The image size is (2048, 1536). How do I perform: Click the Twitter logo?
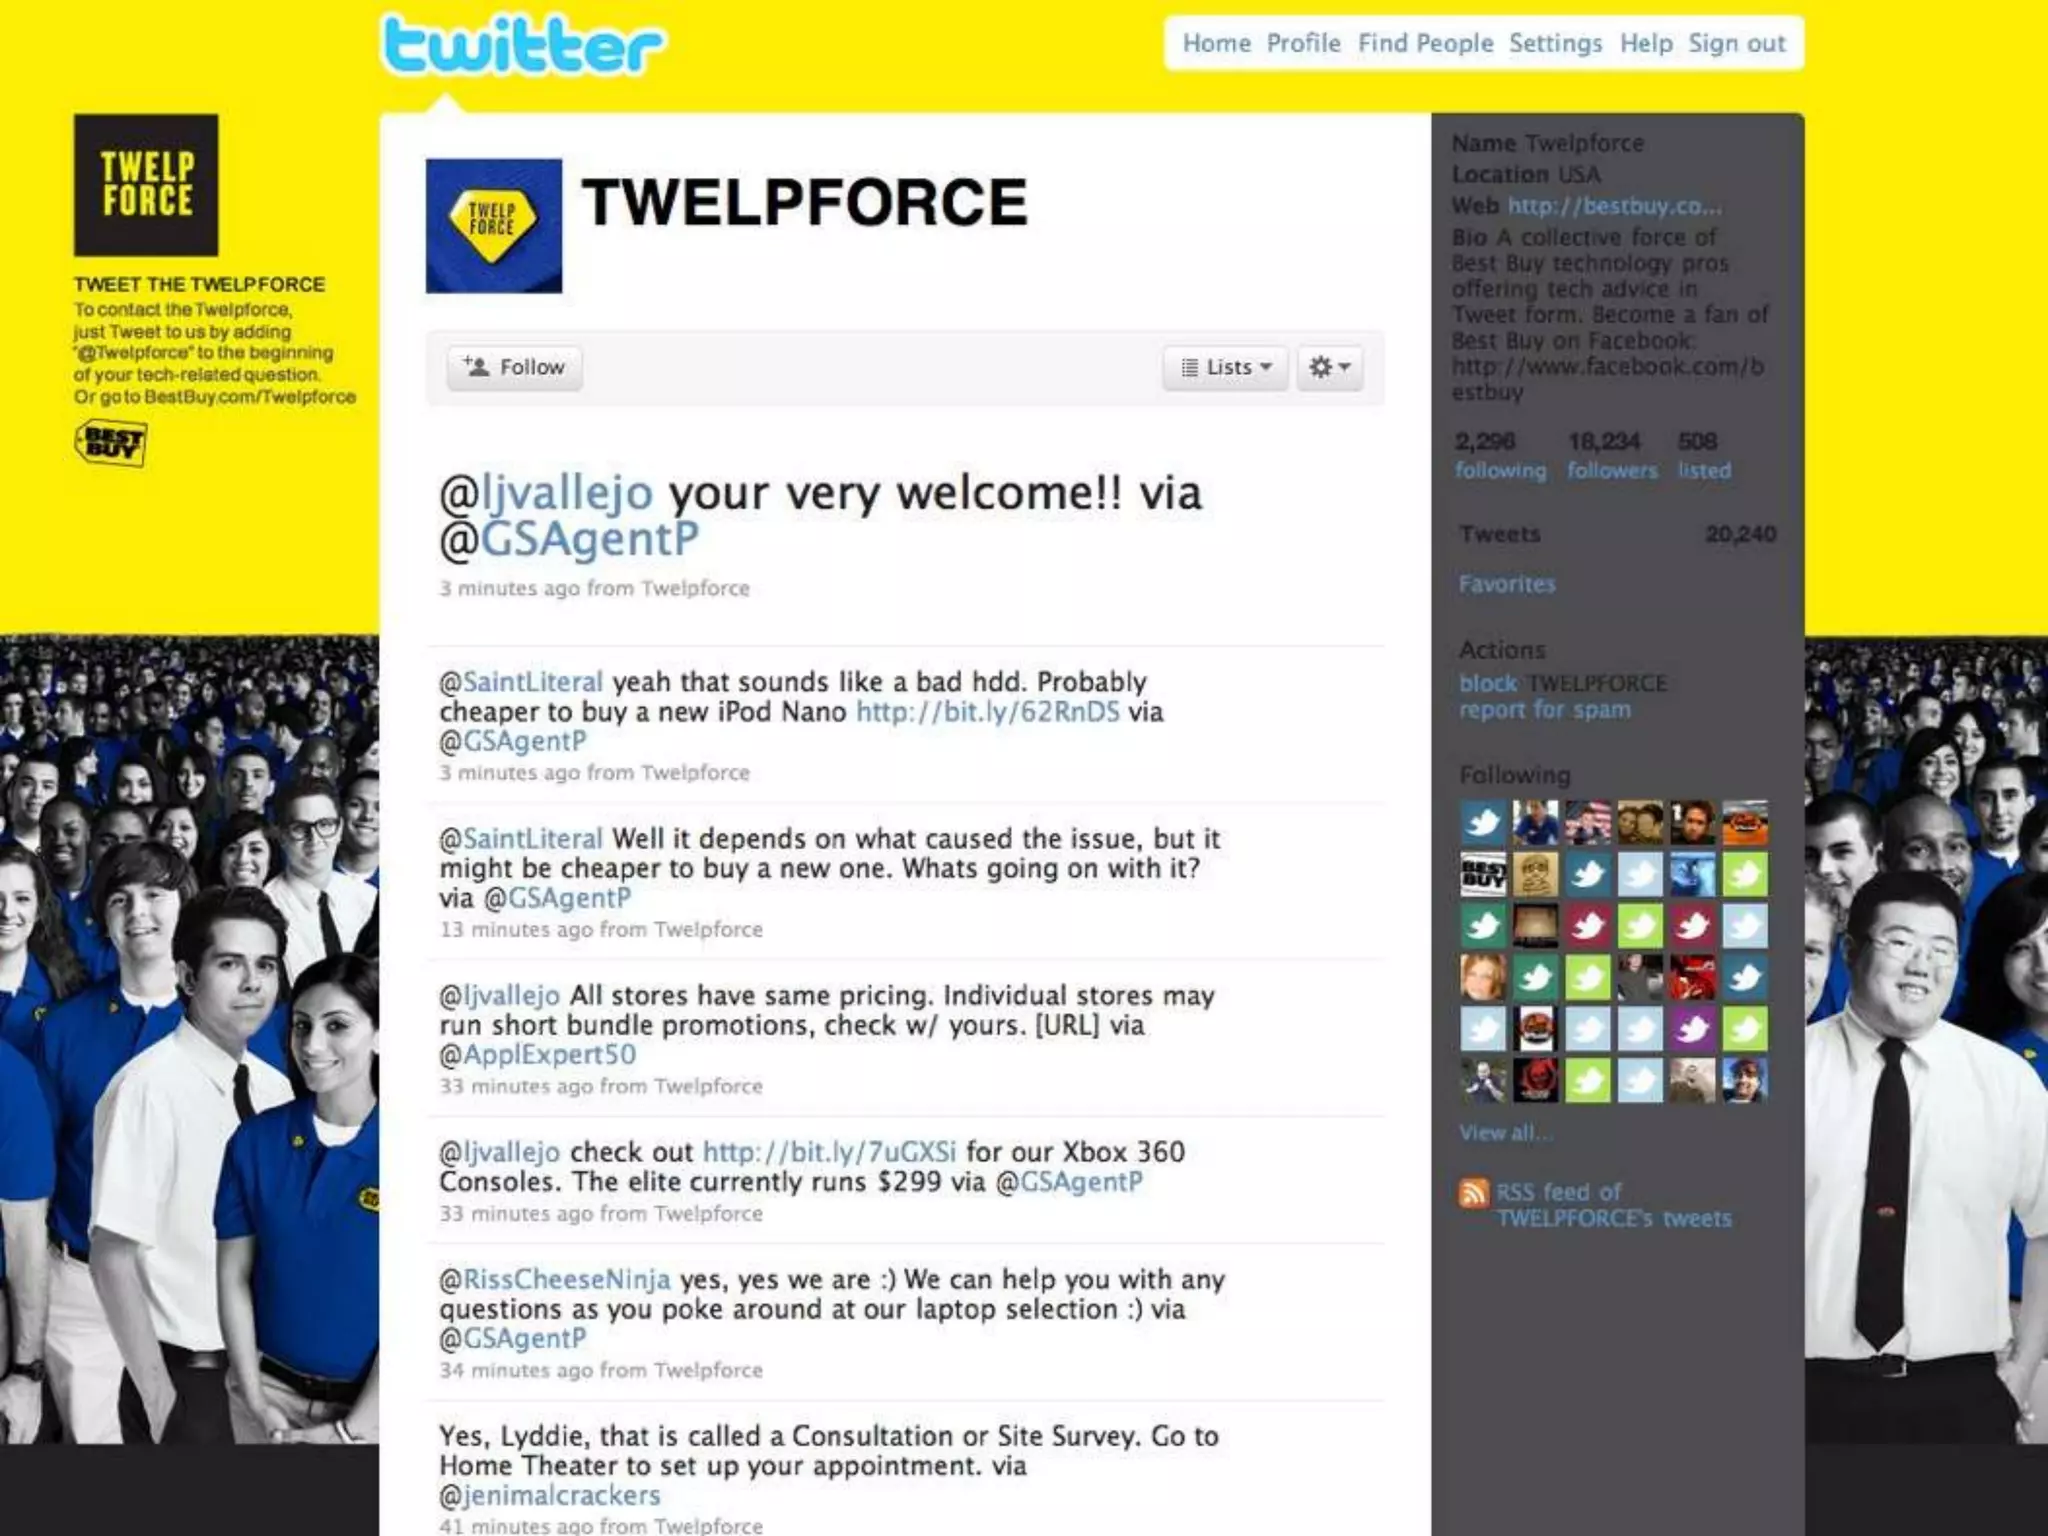(522, 45)
